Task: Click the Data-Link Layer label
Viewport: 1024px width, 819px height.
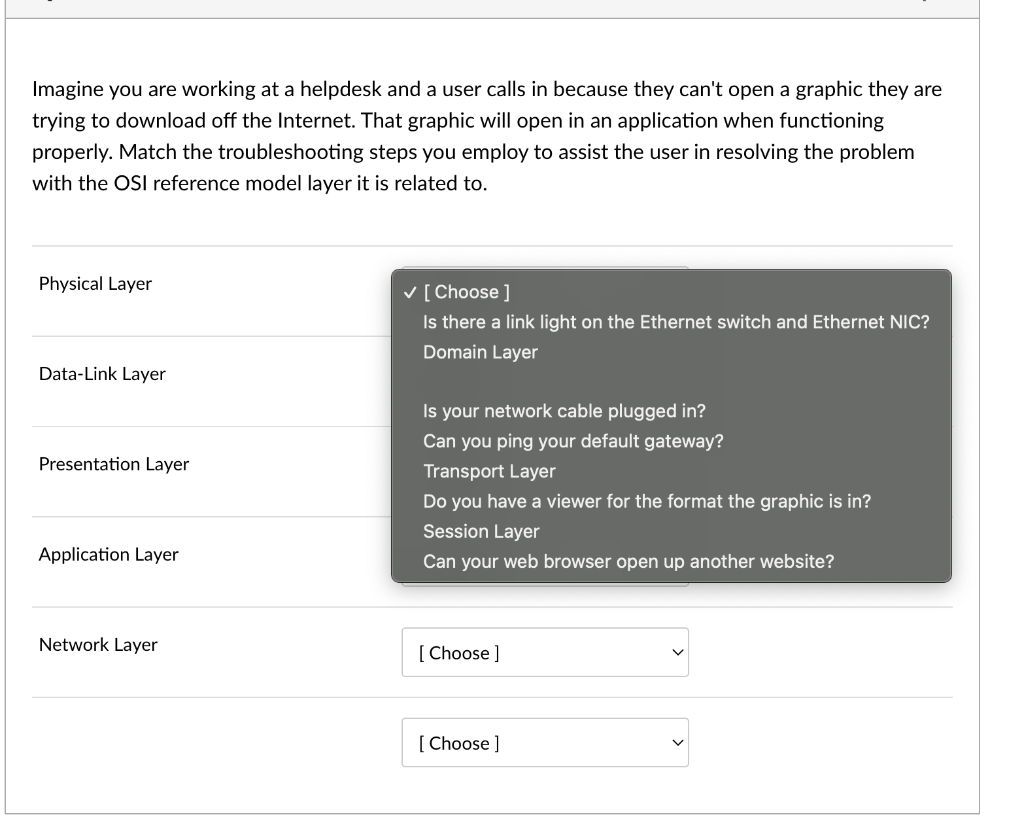Action: [x=102, y=374]
